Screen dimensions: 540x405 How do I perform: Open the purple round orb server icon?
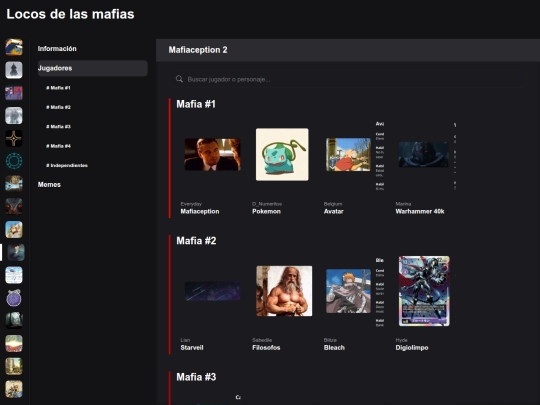tap(14, 298)
